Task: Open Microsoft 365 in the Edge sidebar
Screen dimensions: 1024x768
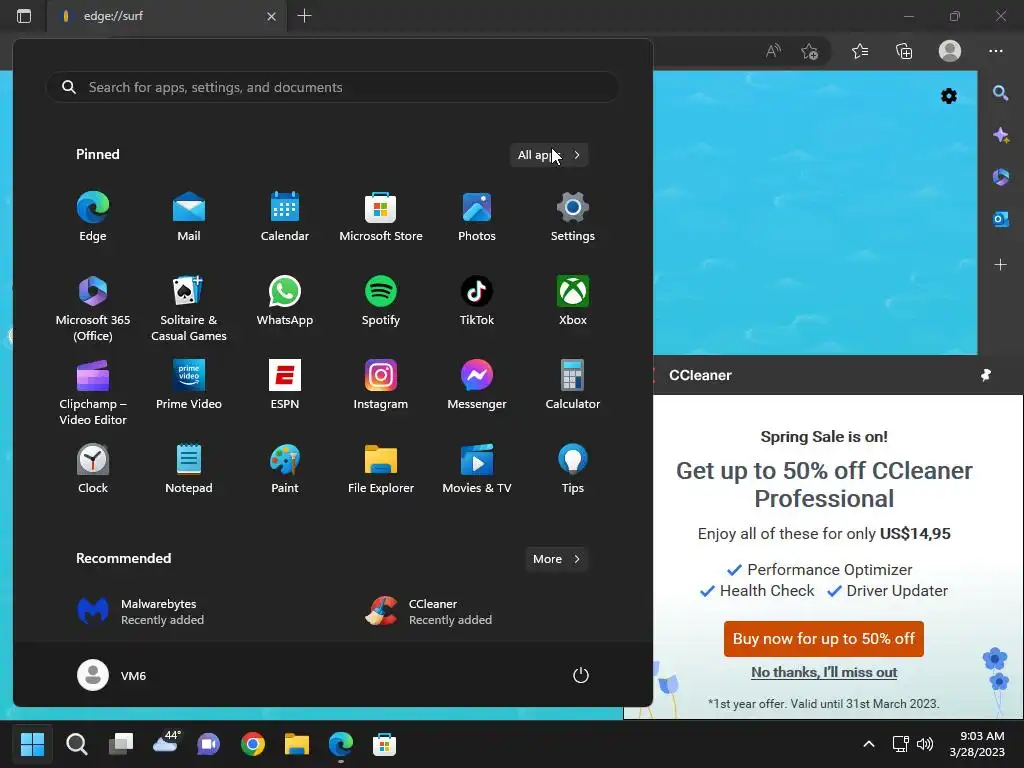Action: [1000, 176]
